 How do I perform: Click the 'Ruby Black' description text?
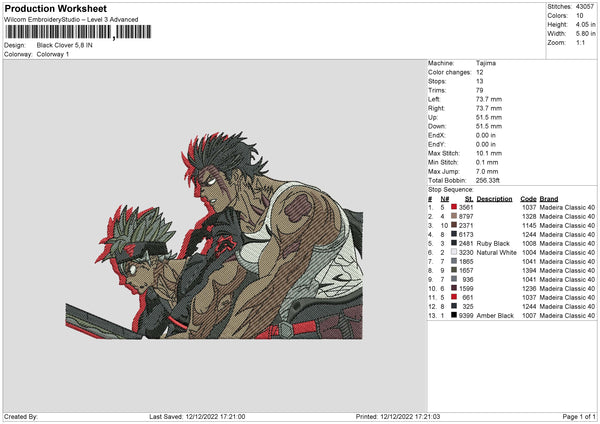pos(493,243)
